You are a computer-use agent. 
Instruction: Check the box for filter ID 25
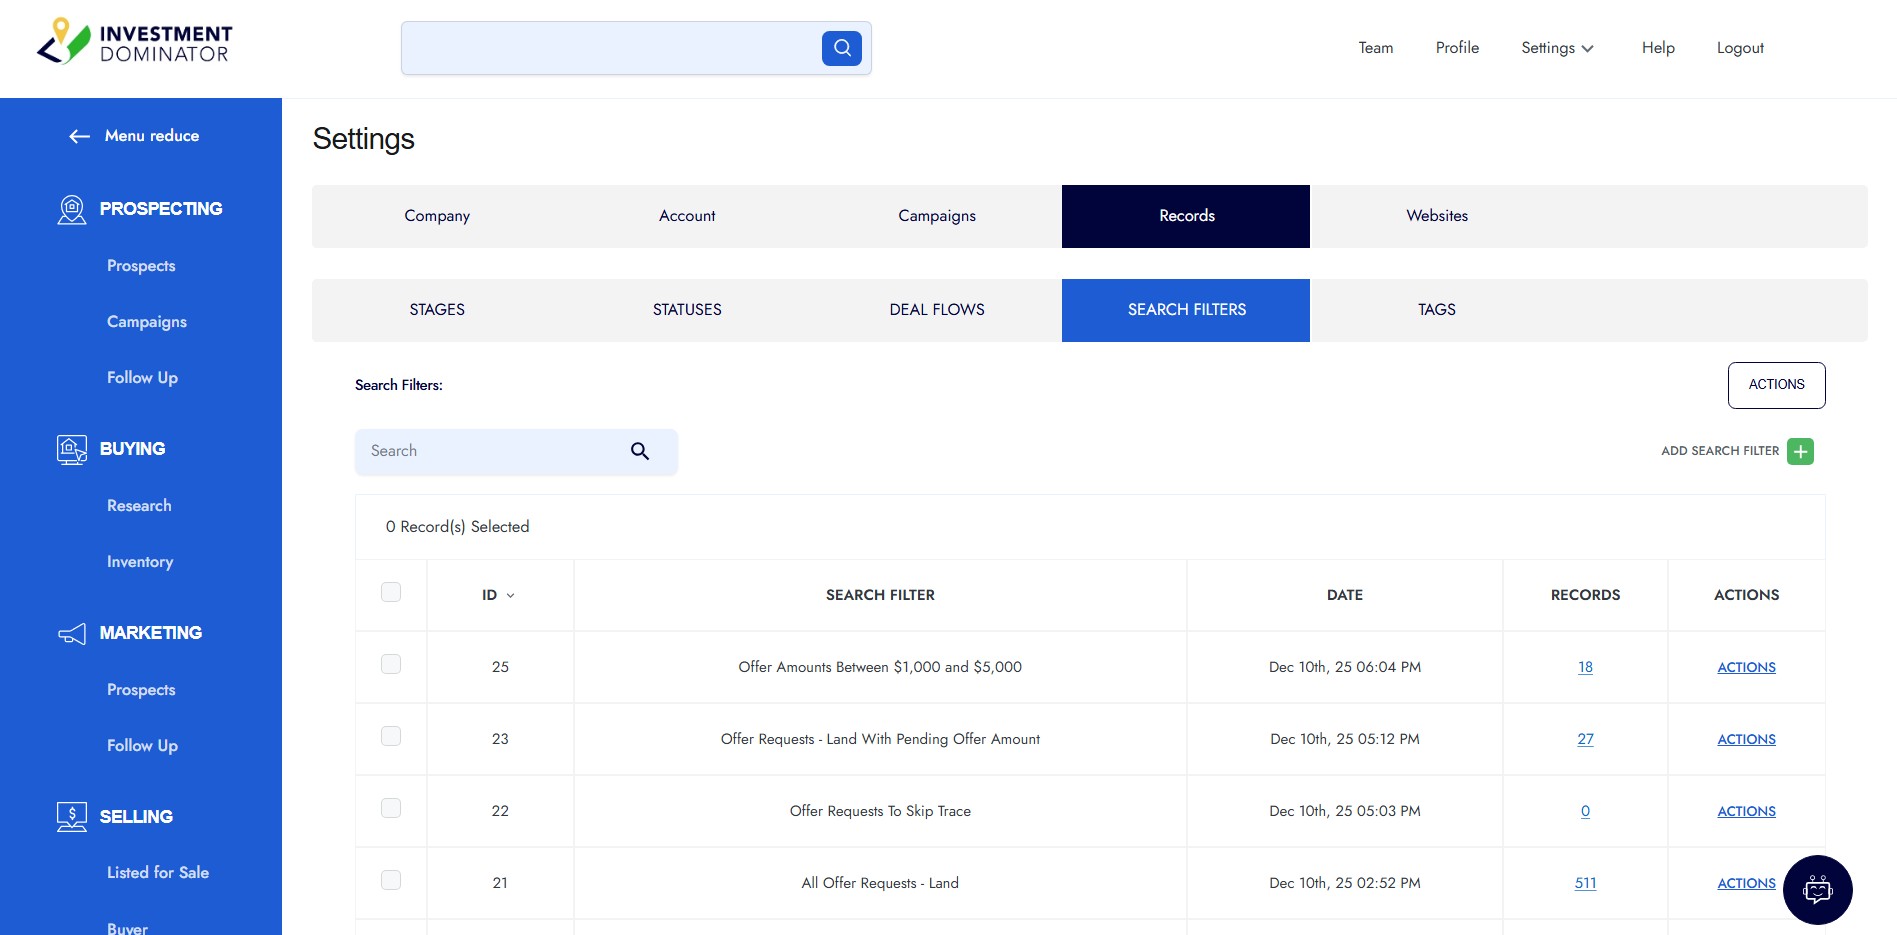coord(391,664)
